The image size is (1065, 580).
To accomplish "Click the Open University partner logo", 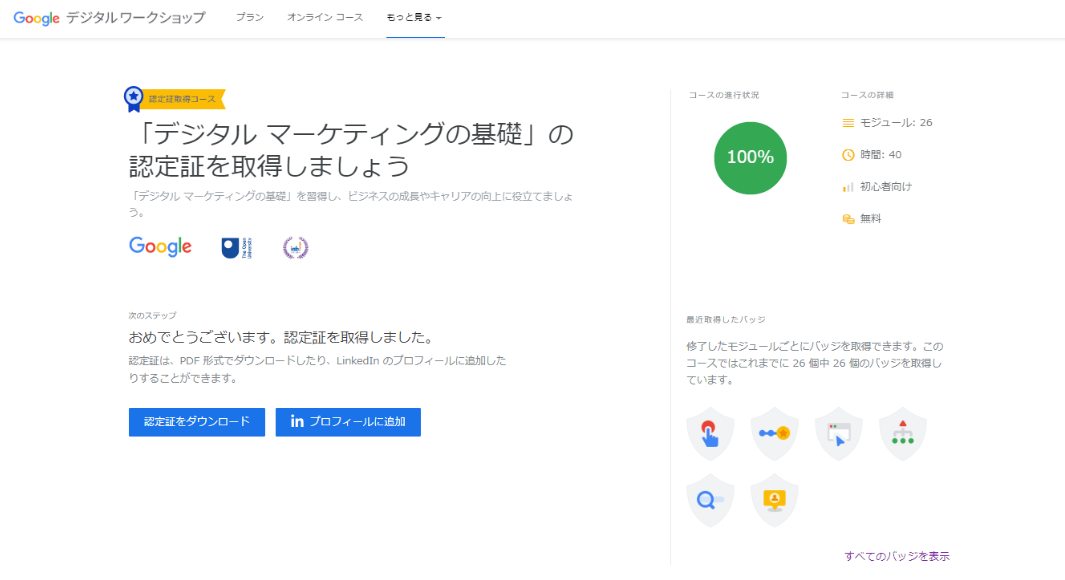I will (236, 245).
